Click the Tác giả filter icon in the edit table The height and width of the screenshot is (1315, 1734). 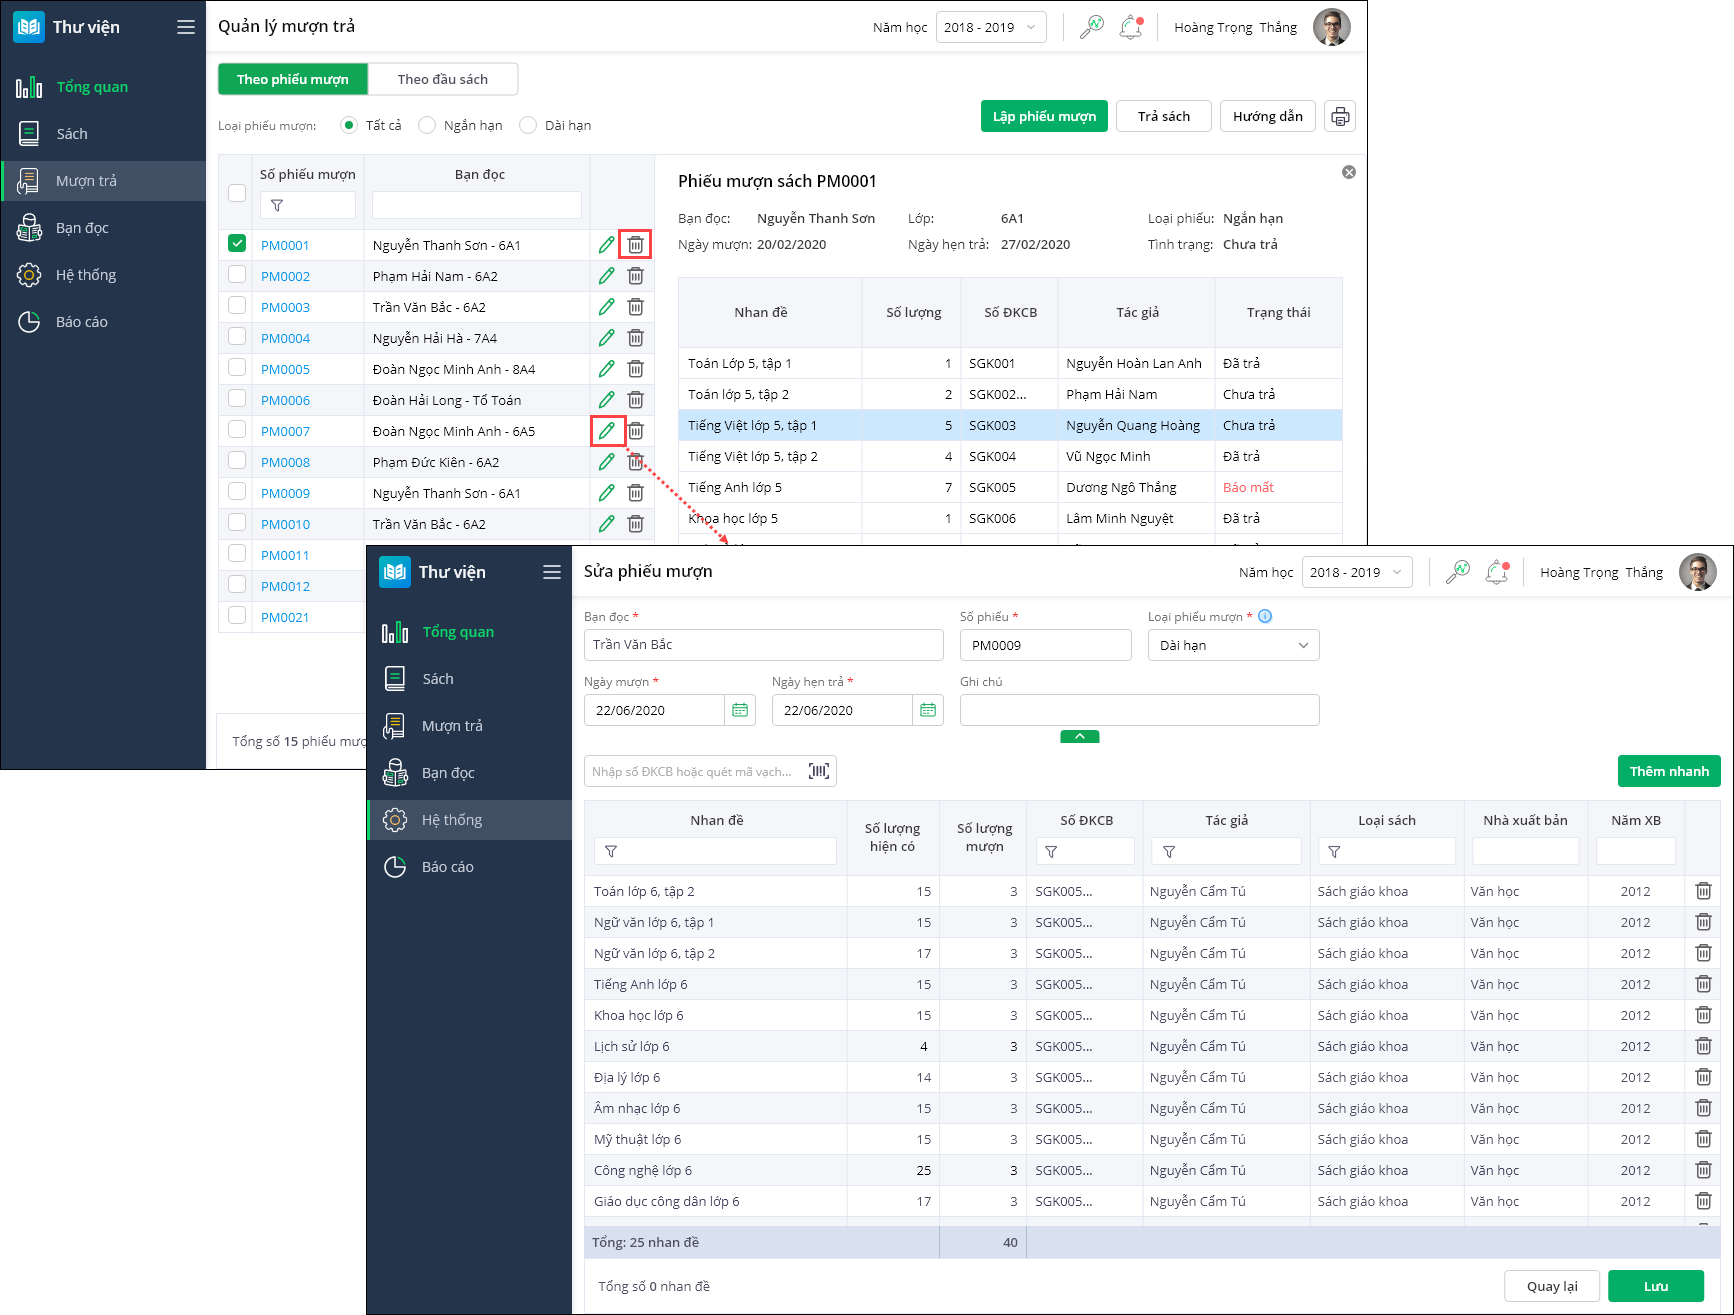(x=1169, y=852)
